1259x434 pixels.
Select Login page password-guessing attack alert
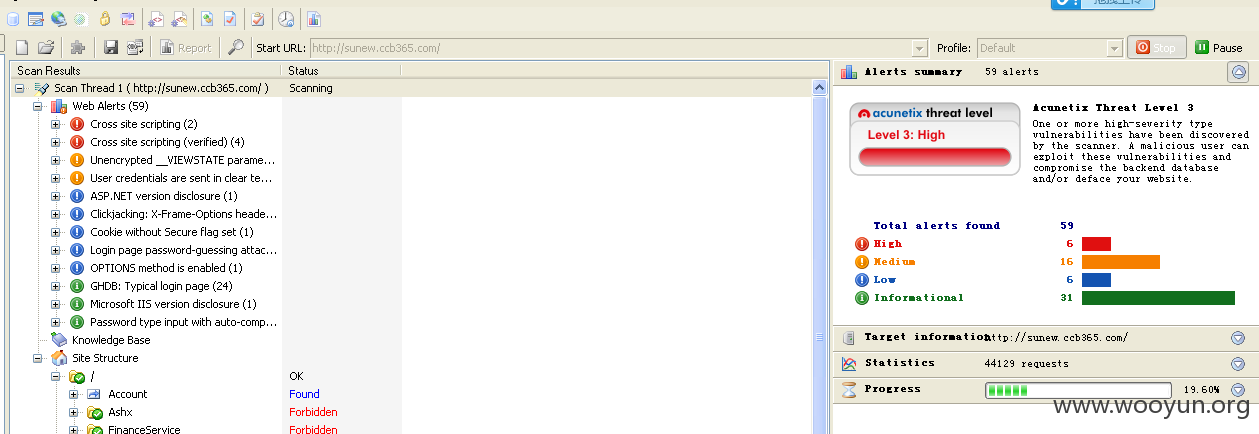[x=184, y=250]
